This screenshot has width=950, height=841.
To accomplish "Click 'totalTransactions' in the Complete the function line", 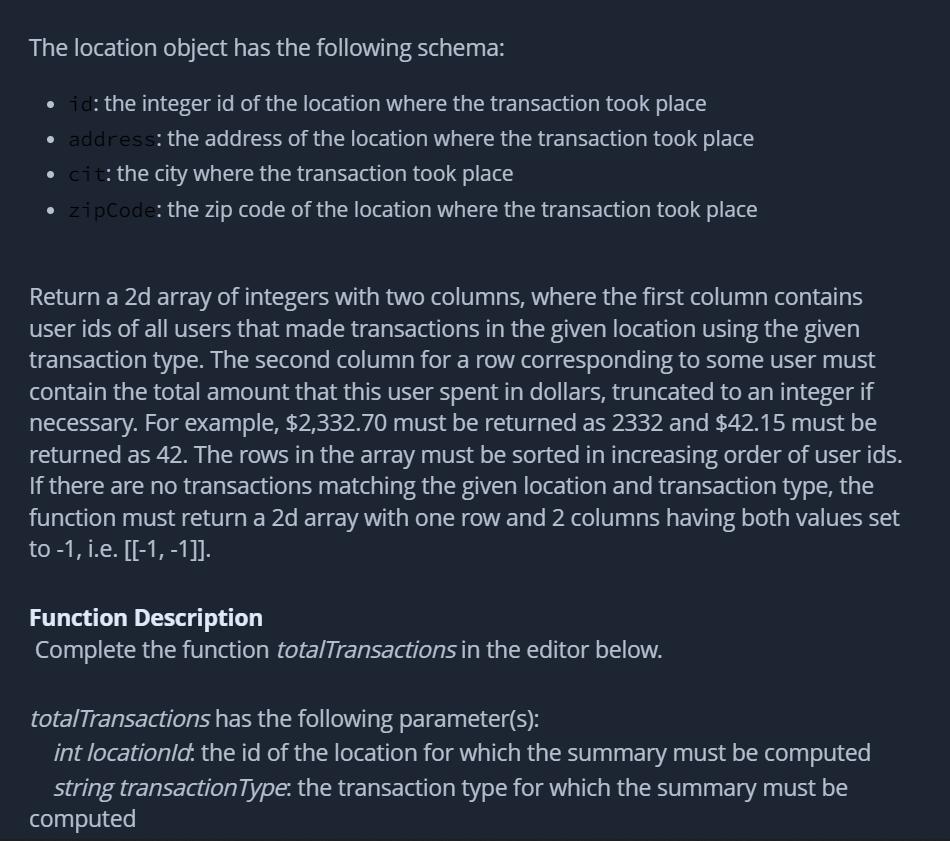I will click(366, 650).
